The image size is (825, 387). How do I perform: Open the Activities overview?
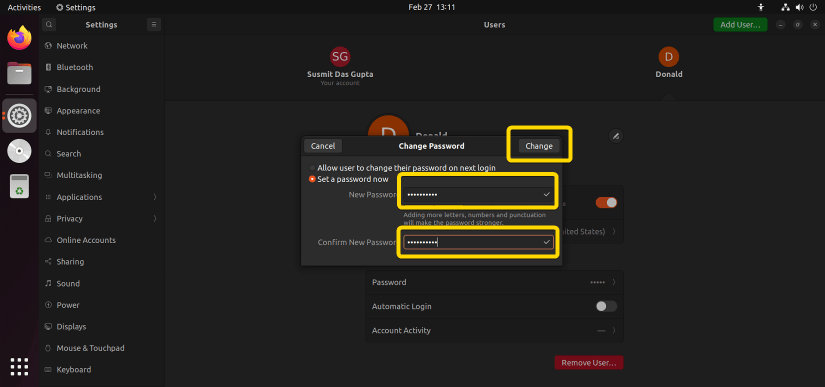pyautogui.click(x=24, y=7)
